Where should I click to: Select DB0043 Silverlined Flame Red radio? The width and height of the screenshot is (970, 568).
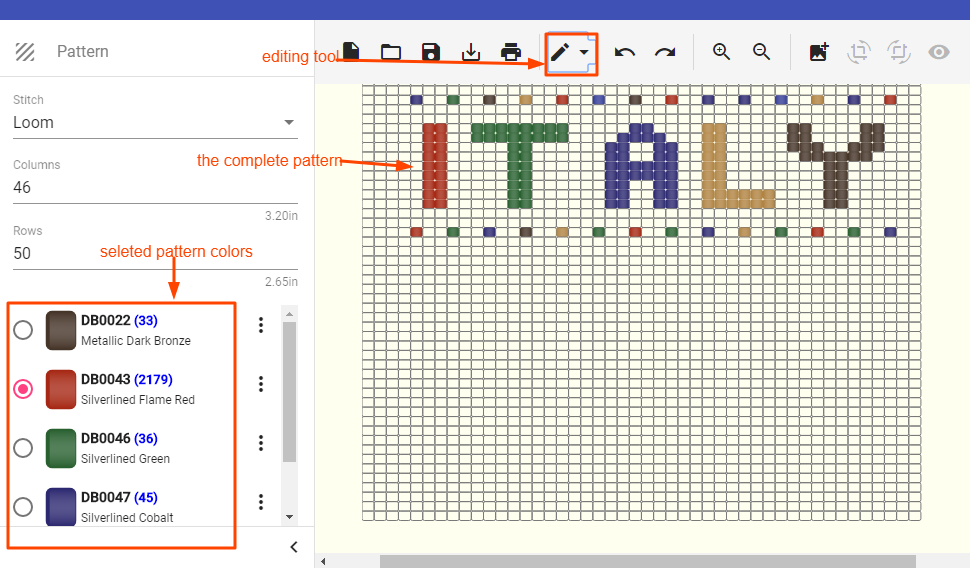[23, 389]
